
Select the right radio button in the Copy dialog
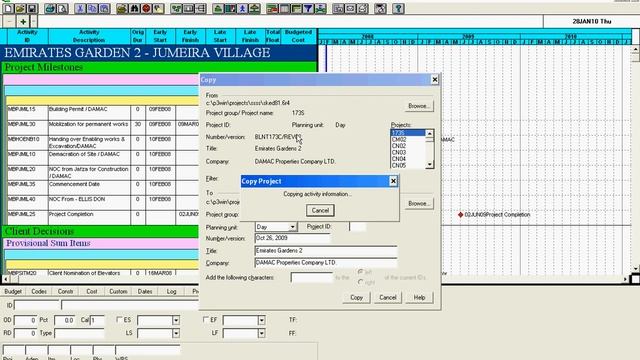(360, 282)
